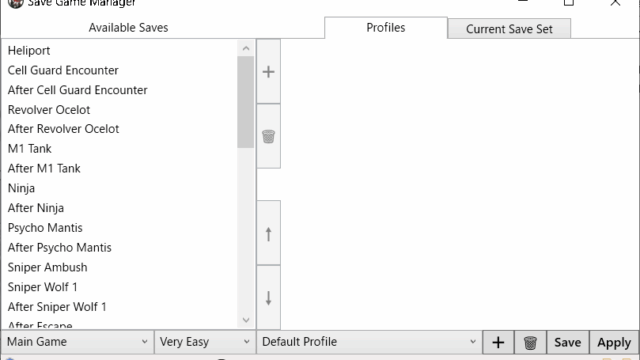This screenshot has width=640, height=360.
Task: Select the Profiles tab
Action: (386, 28)
